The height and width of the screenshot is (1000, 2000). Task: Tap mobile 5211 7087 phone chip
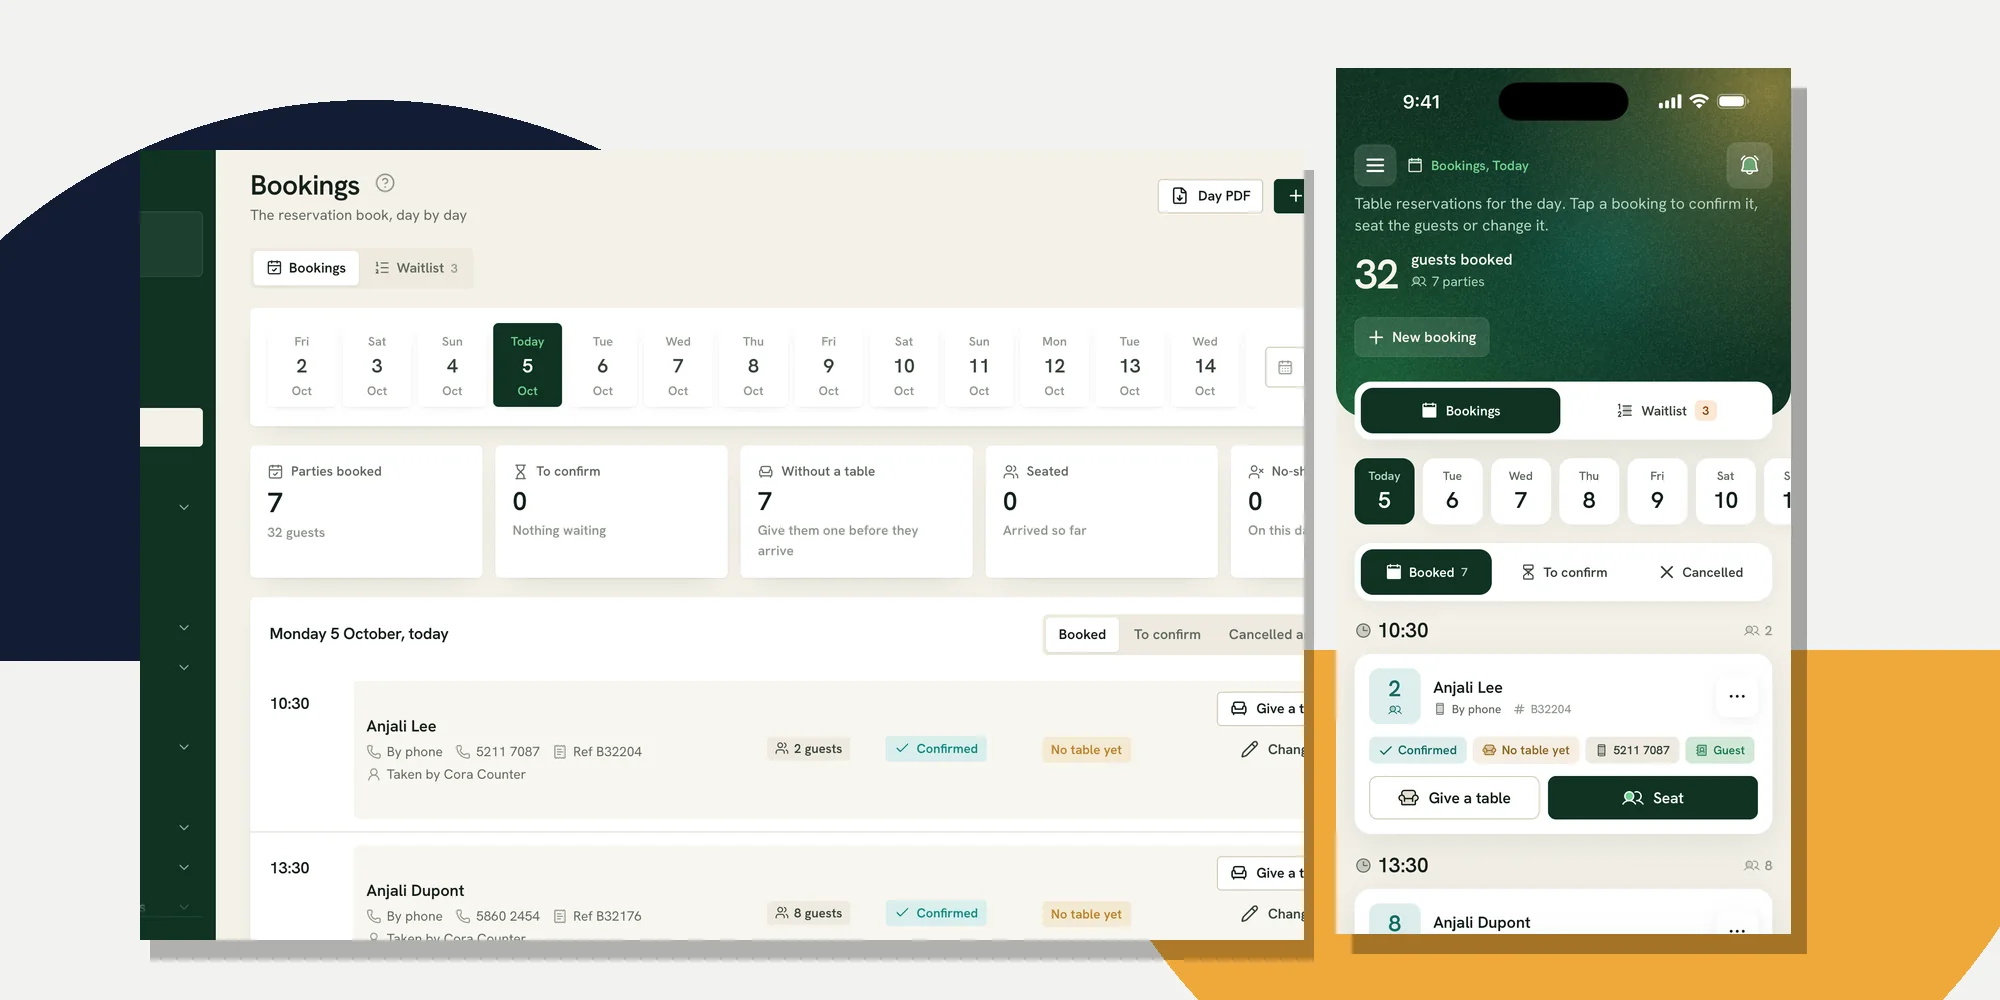(1633, 750)
